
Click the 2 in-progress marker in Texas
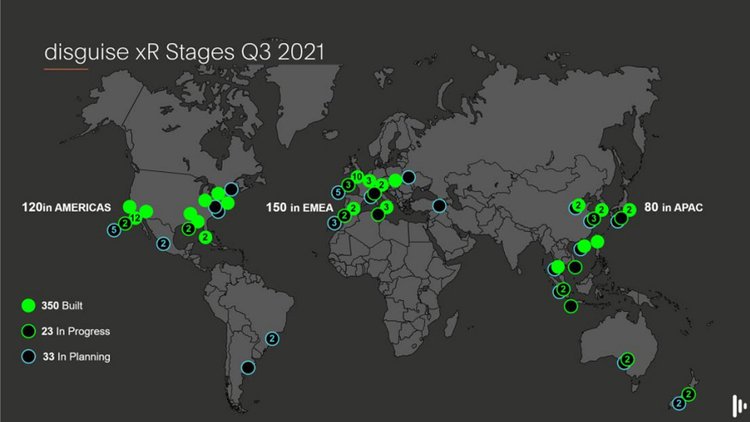pos(188,229)
